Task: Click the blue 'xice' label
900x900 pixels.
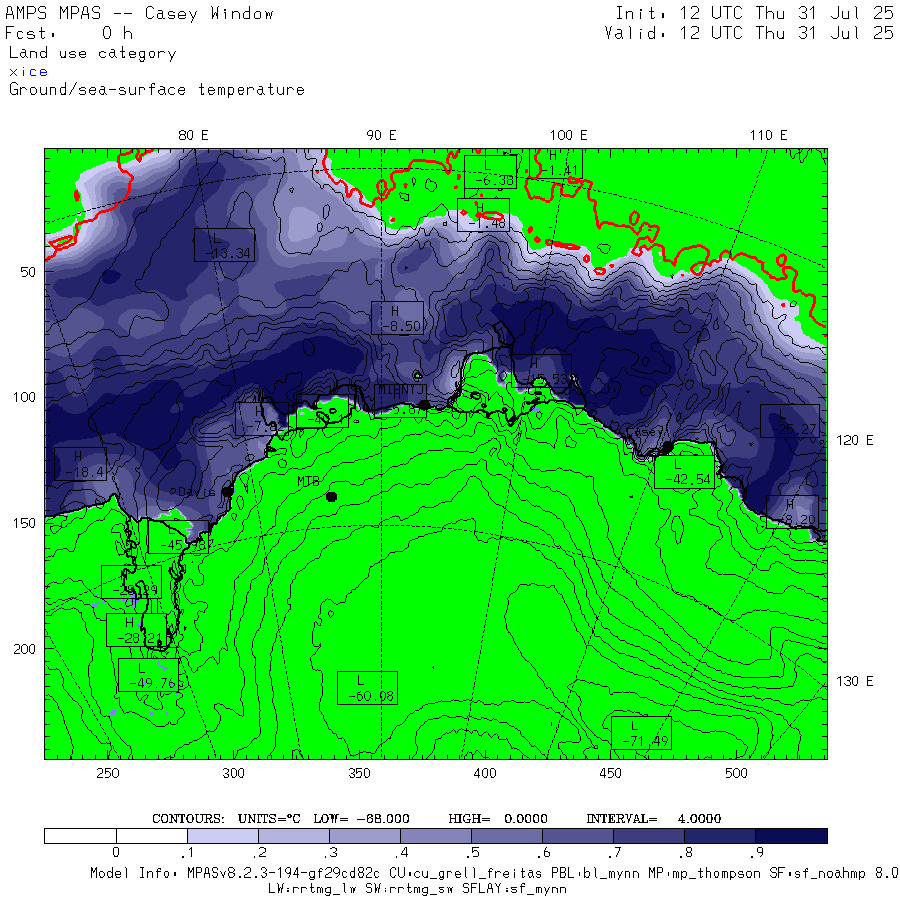Action: [28, 72]
